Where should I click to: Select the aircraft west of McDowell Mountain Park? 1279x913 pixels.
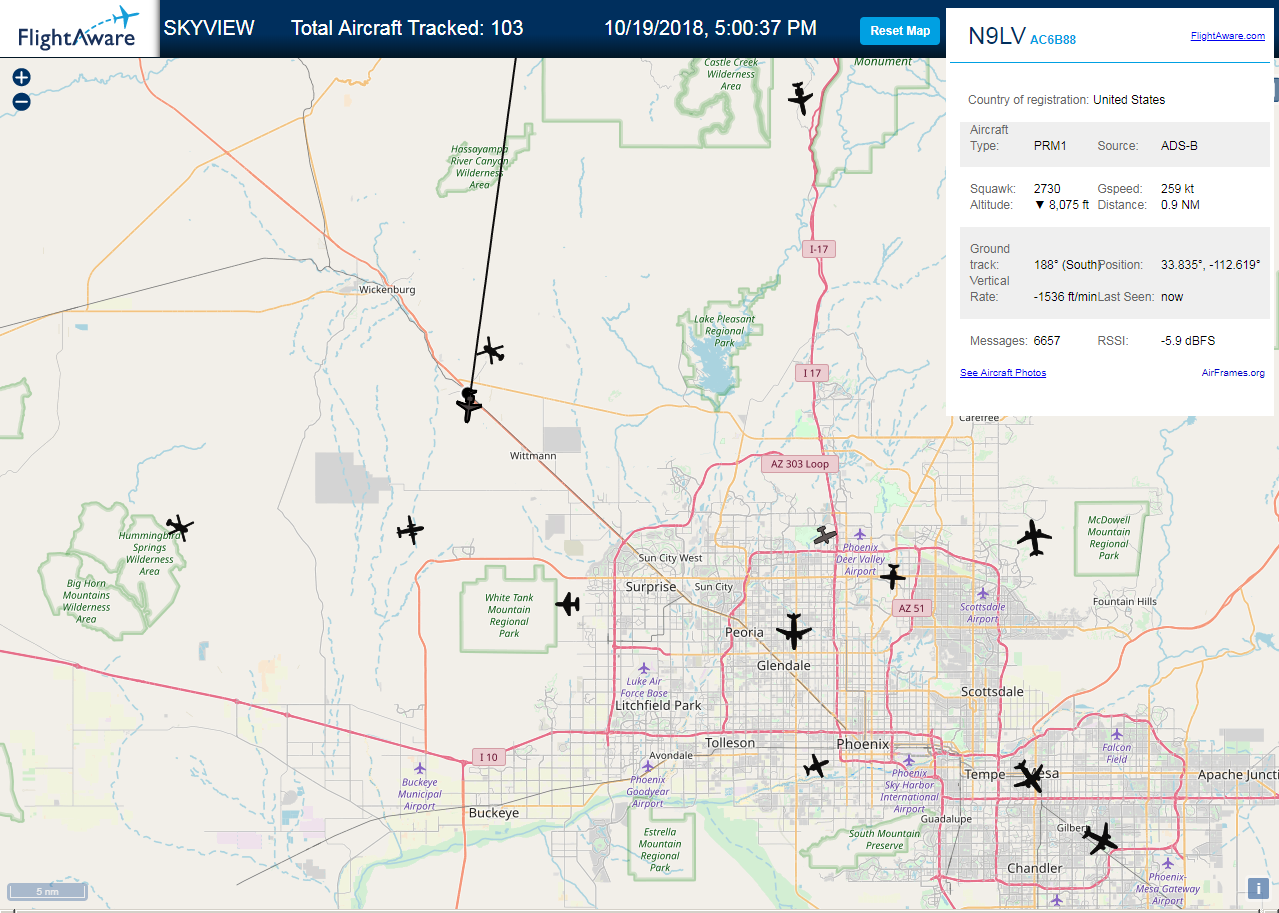pos(1034,538)
